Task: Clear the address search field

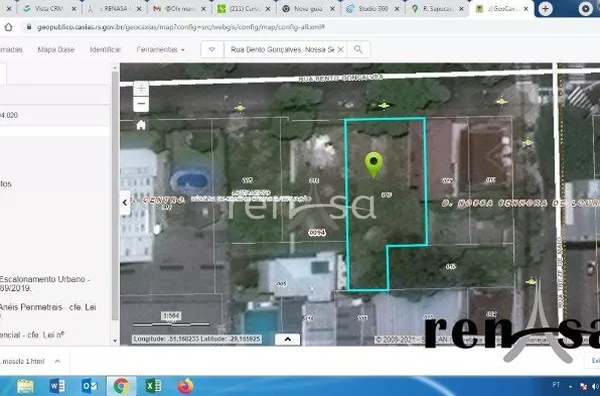Action: (340, 49)
